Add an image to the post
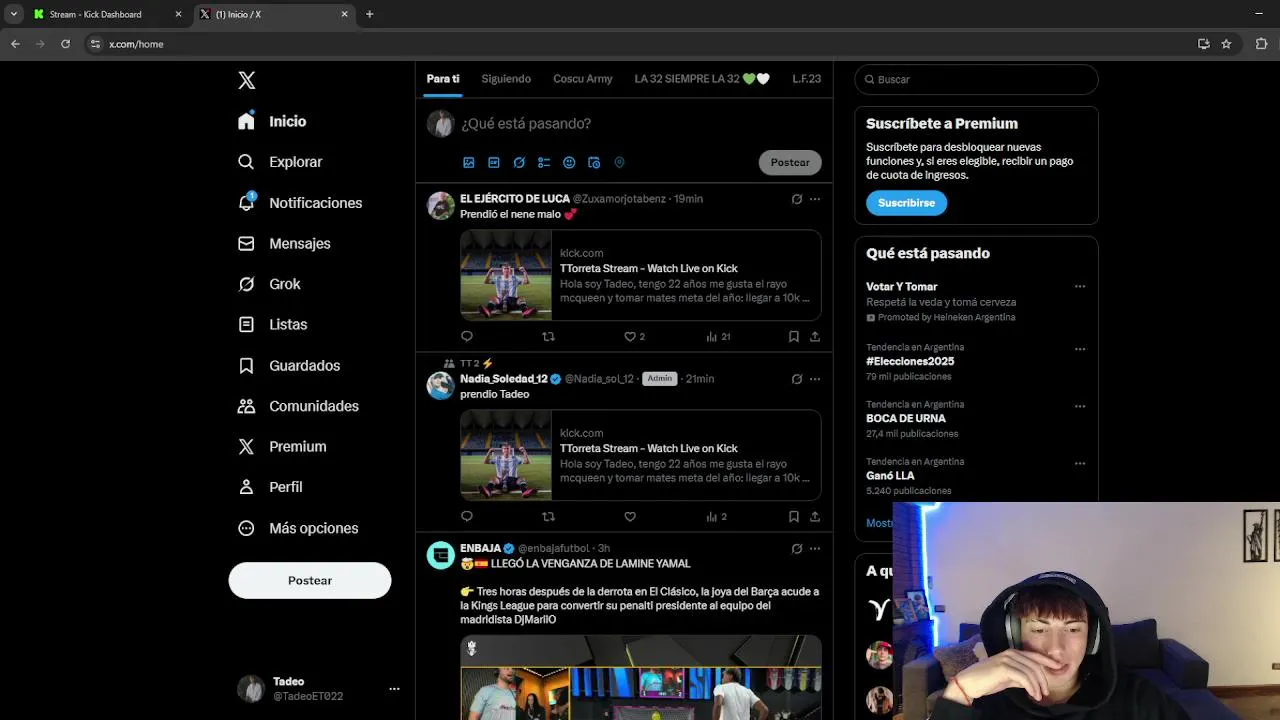This screenshot has width=1280, height=720. point(469,162)
